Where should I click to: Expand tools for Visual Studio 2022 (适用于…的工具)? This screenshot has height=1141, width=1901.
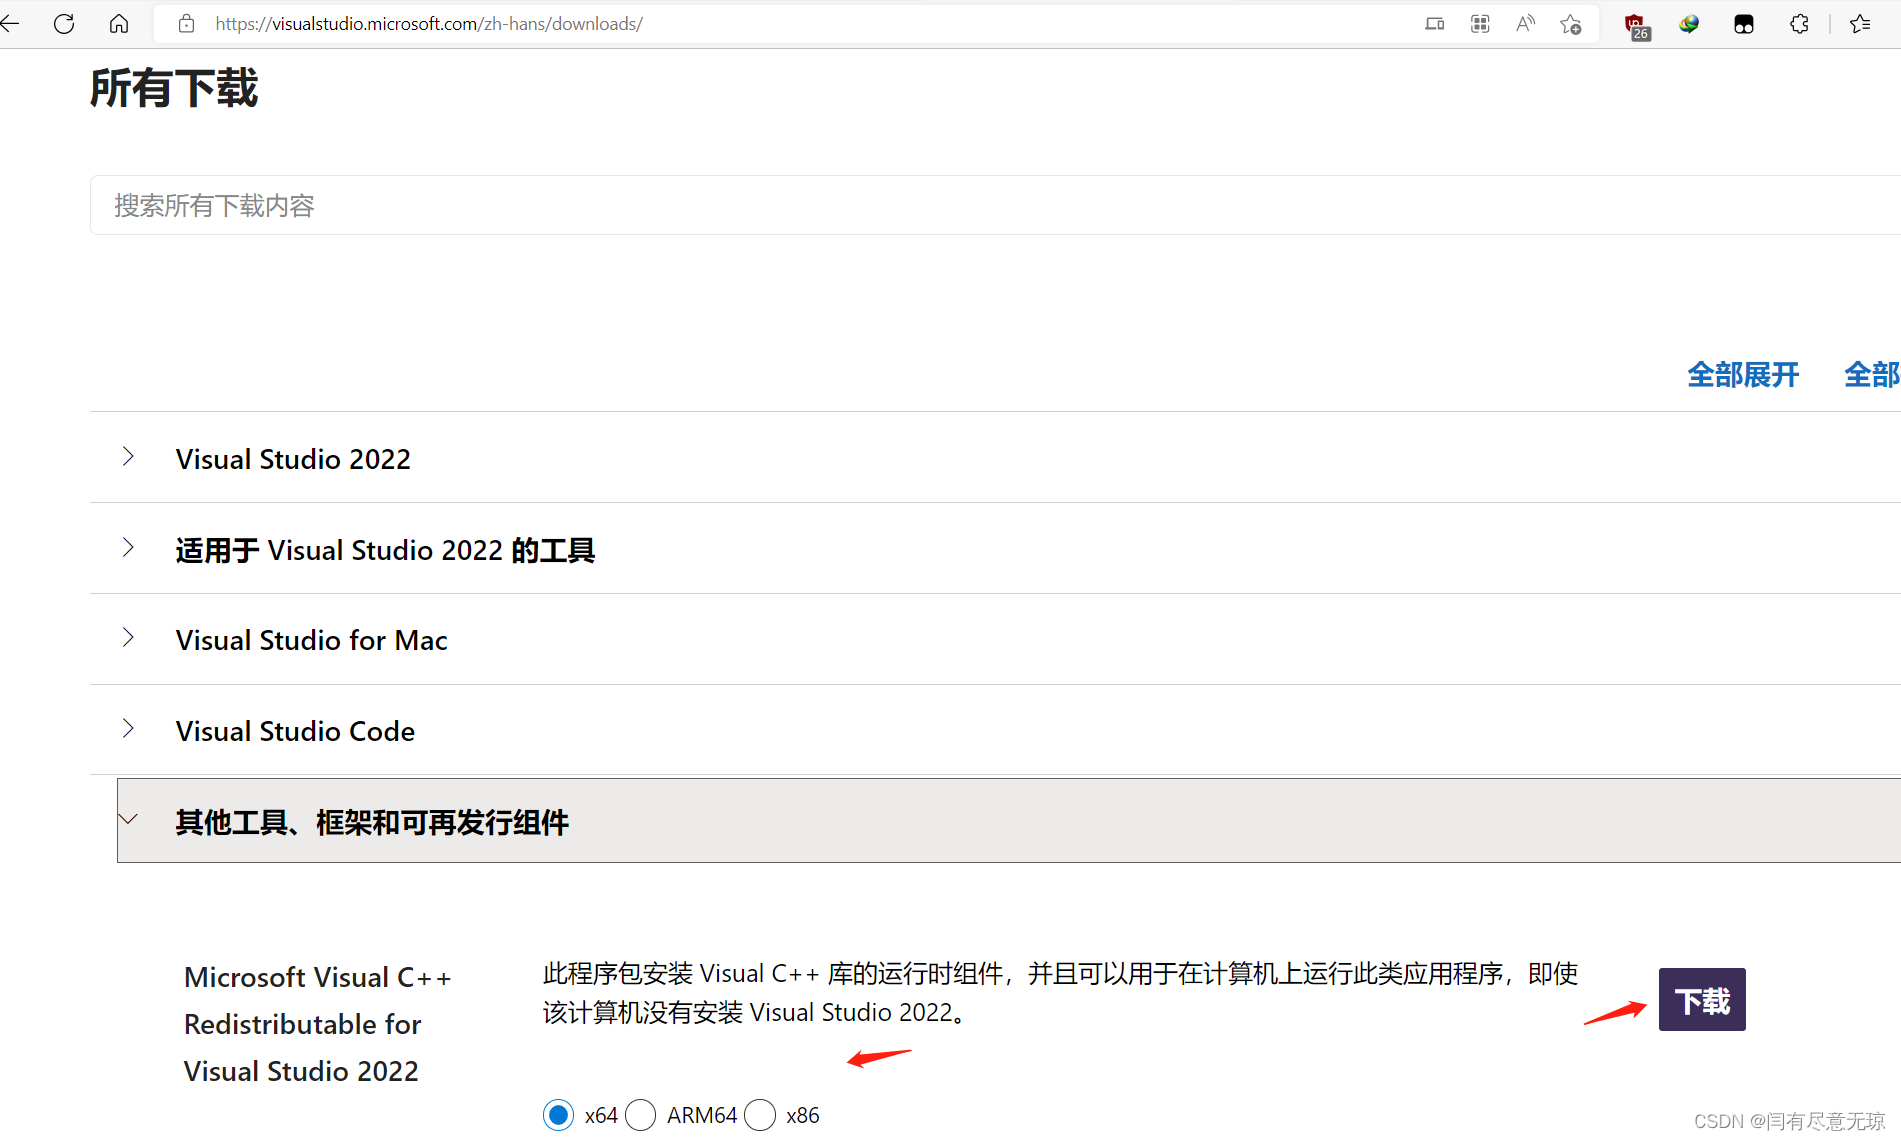click(x=995, y=549)
